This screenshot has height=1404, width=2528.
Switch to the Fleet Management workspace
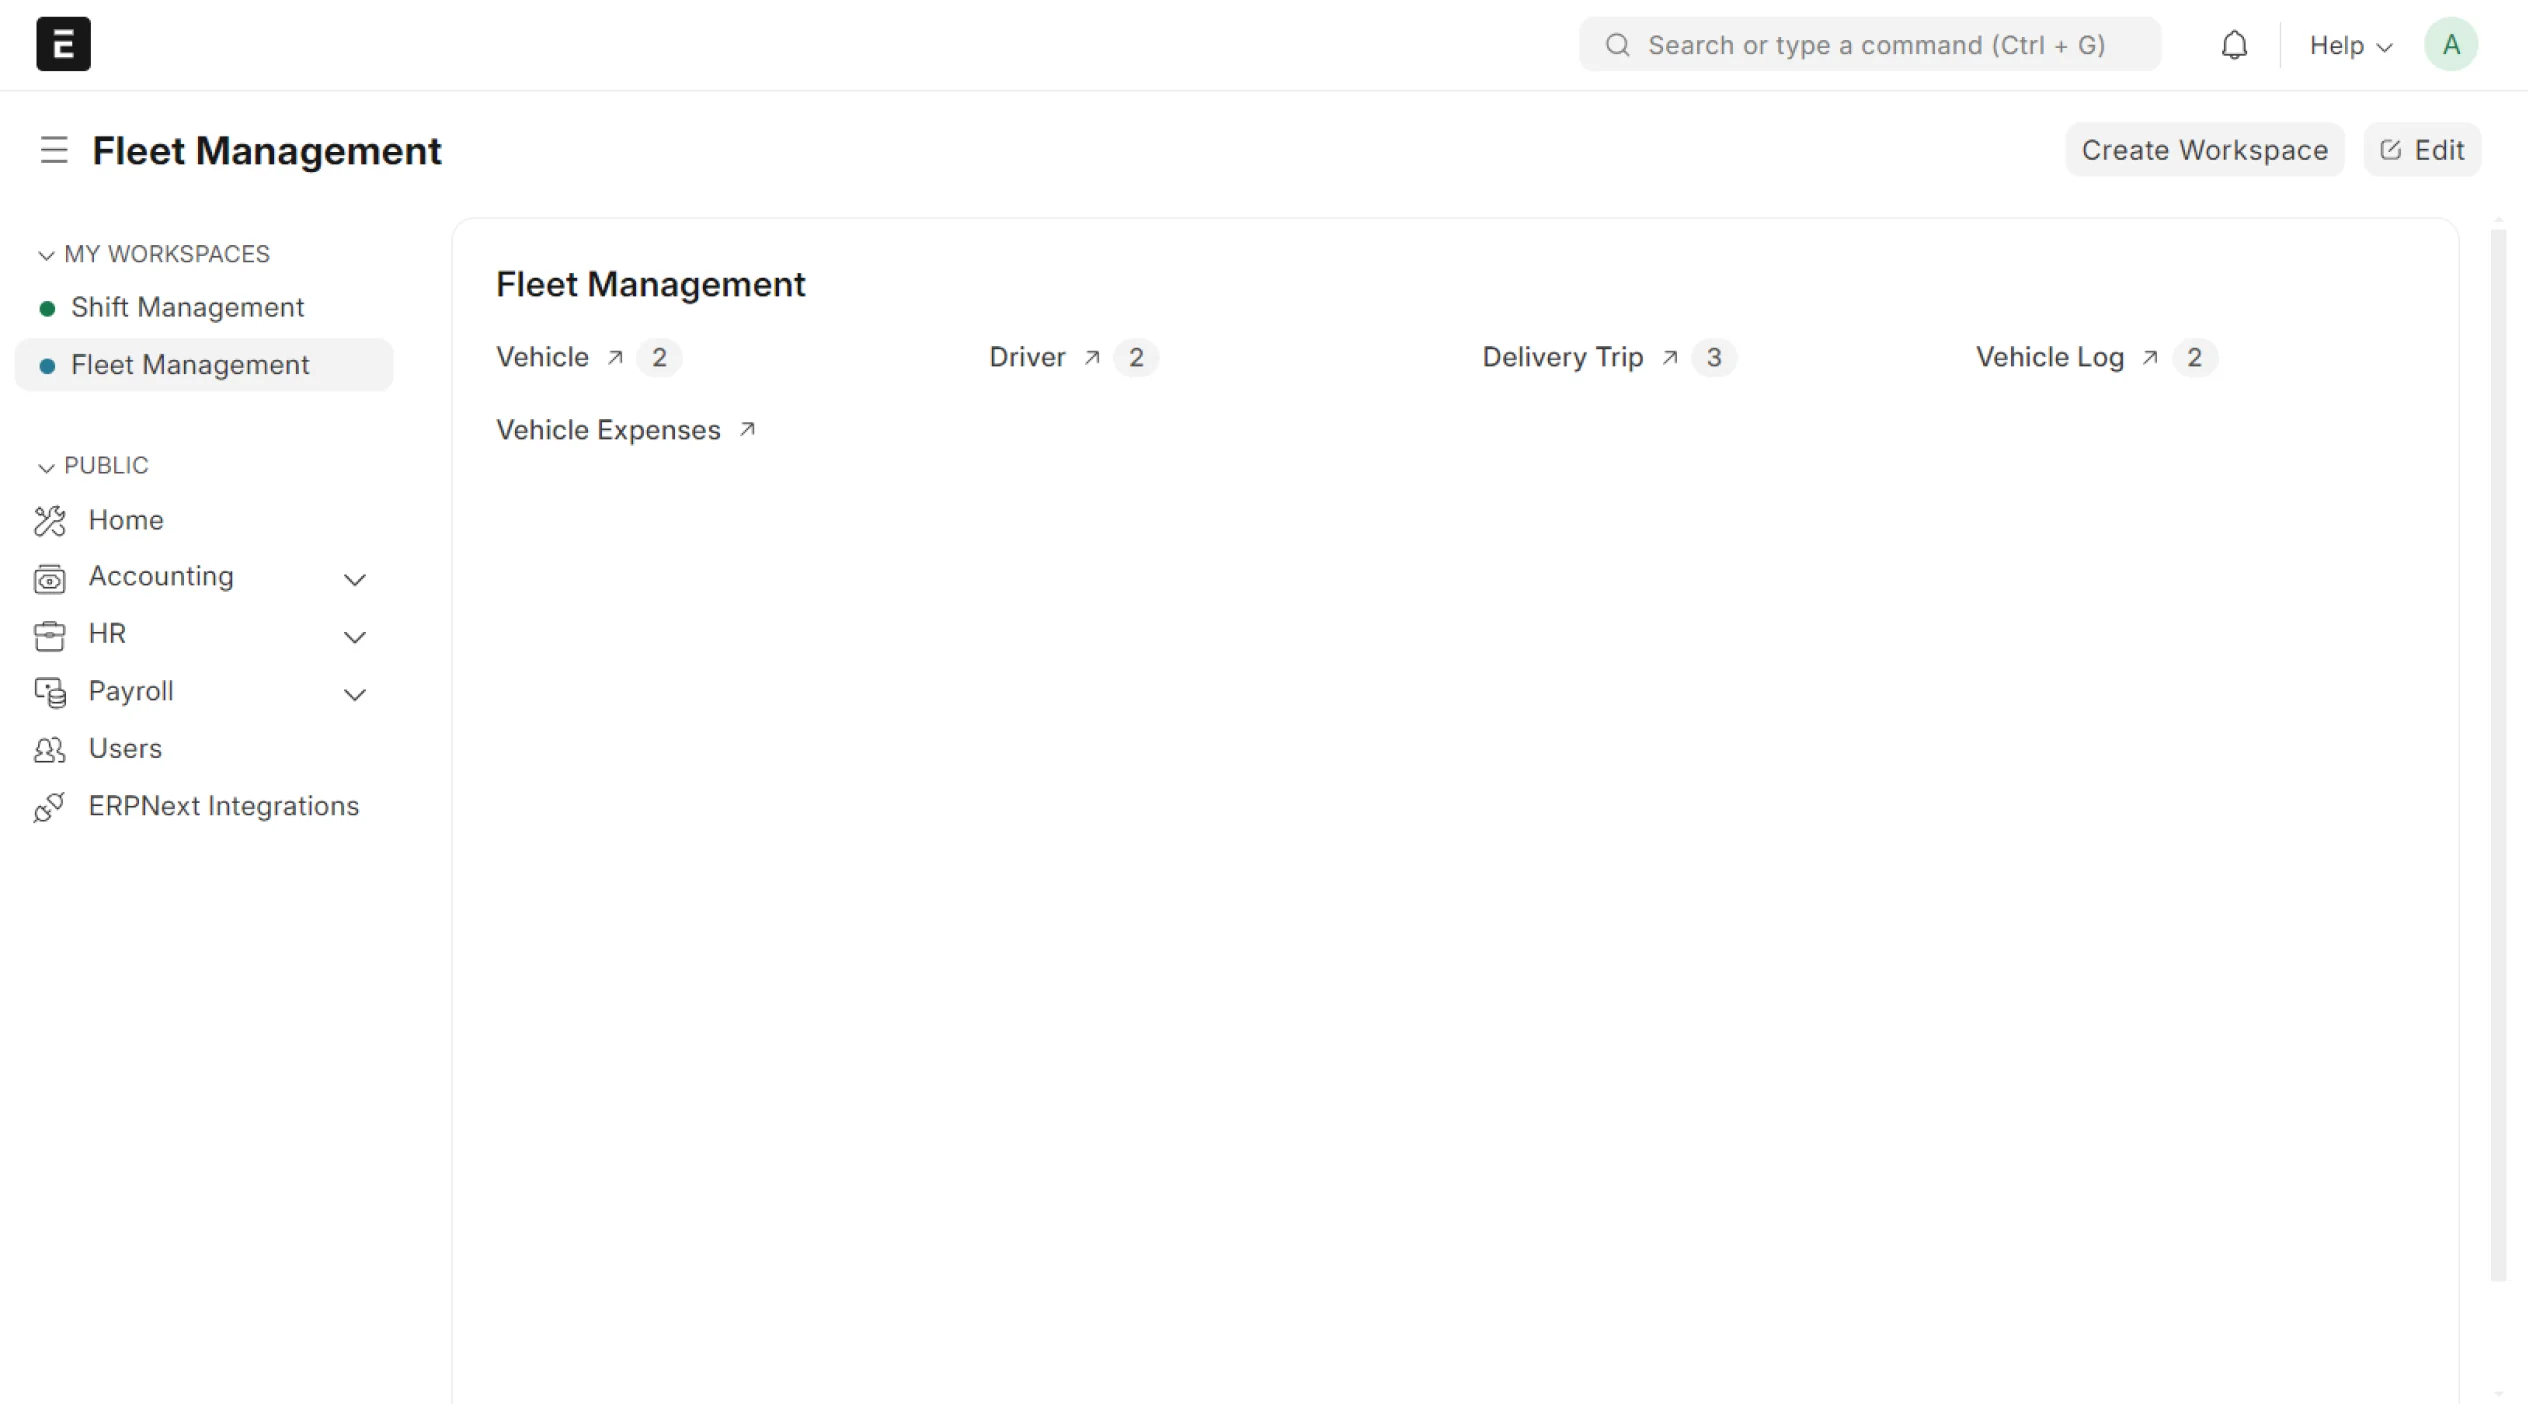pos(191,364)
